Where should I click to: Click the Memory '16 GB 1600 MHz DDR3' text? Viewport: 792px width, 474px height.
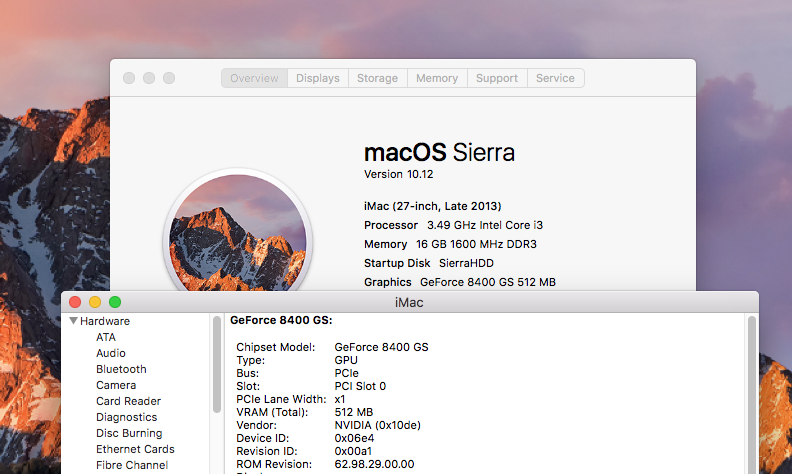pos(476,245)
